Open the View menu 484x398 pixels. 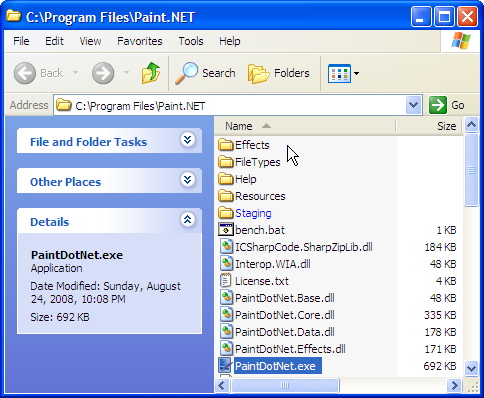90,41
